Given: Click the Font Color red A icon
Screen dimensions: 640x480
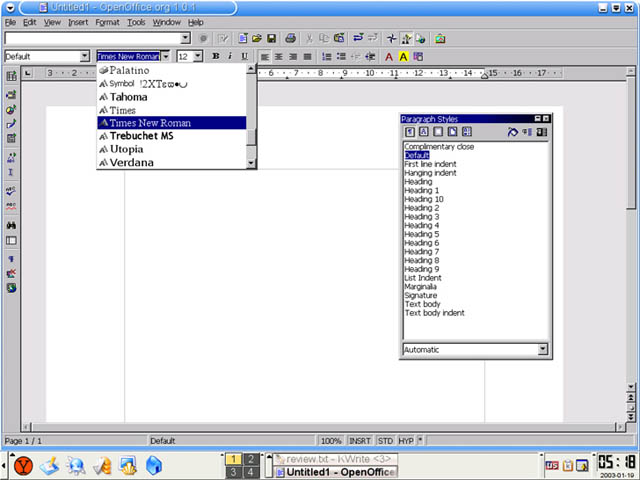Looking at the screenshot, I should pos(389,56).
